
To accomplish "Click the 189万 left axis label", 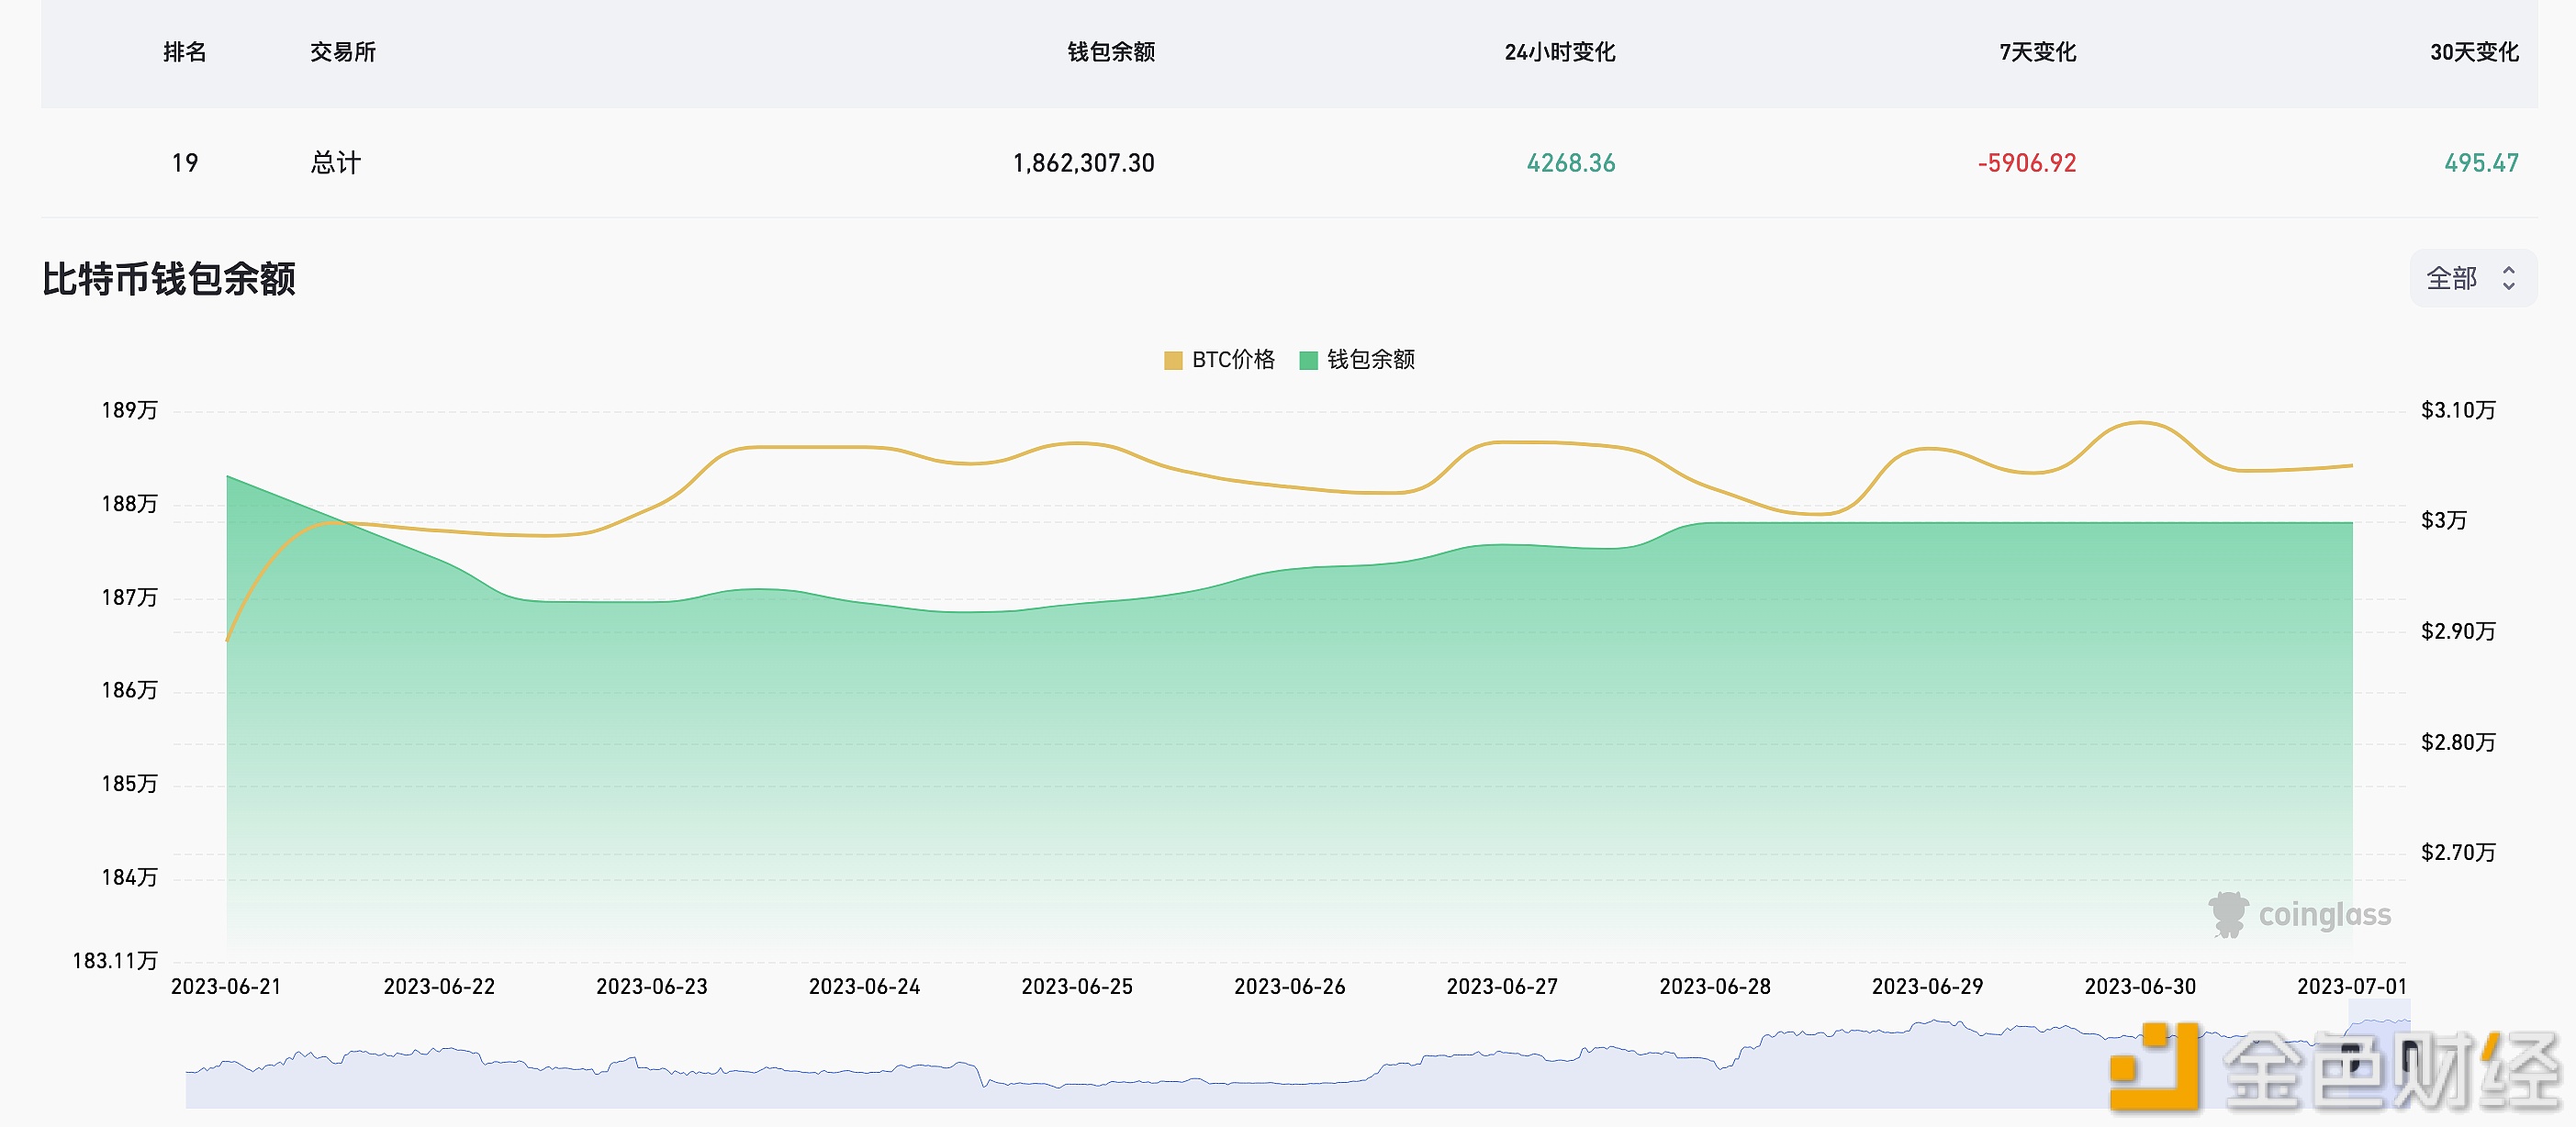I will pyautogui.click(x=130, y=410).
